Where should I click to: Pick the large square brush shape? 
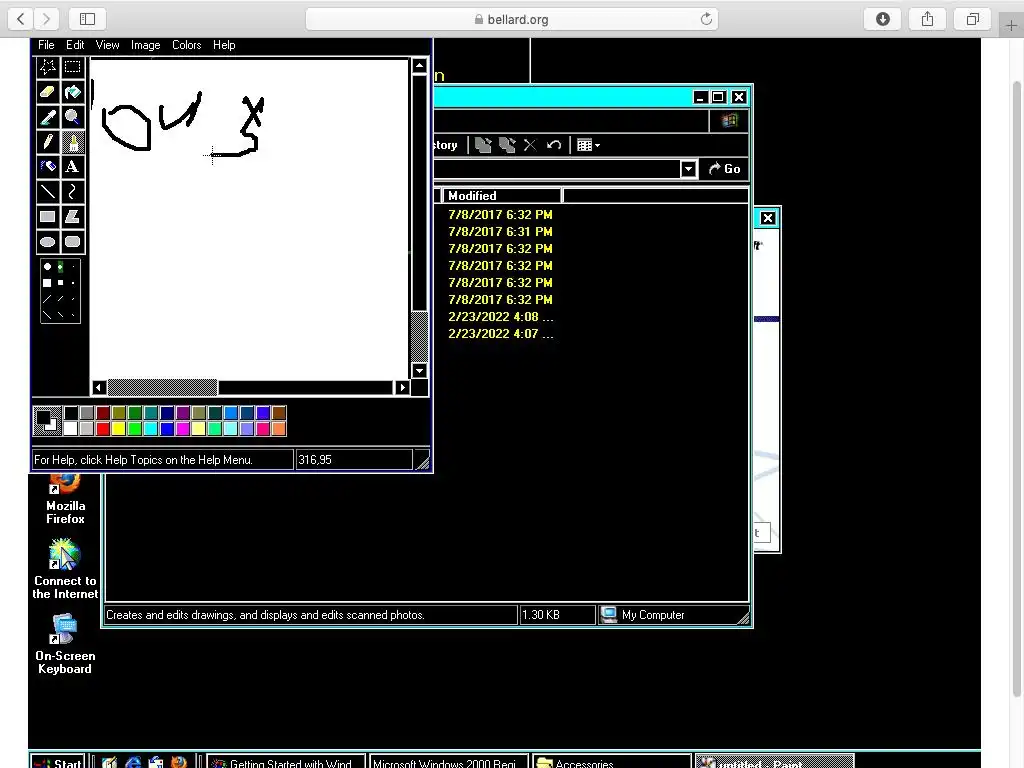click(x=47, y=283)
